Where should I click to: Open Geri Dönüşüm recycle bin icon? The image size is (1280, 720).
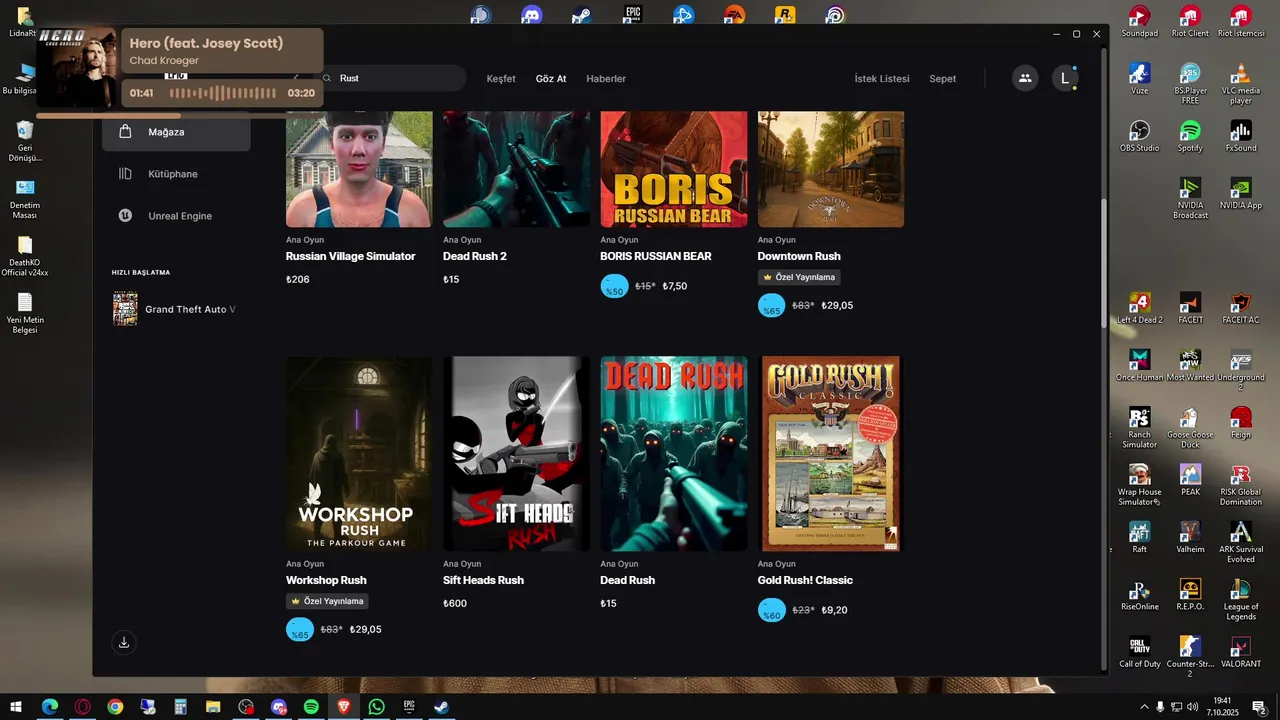(25, 141)
